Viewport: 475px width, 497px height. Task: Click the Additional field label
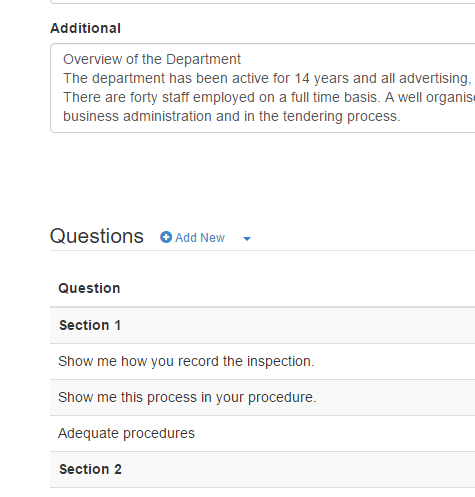[85, 28]
